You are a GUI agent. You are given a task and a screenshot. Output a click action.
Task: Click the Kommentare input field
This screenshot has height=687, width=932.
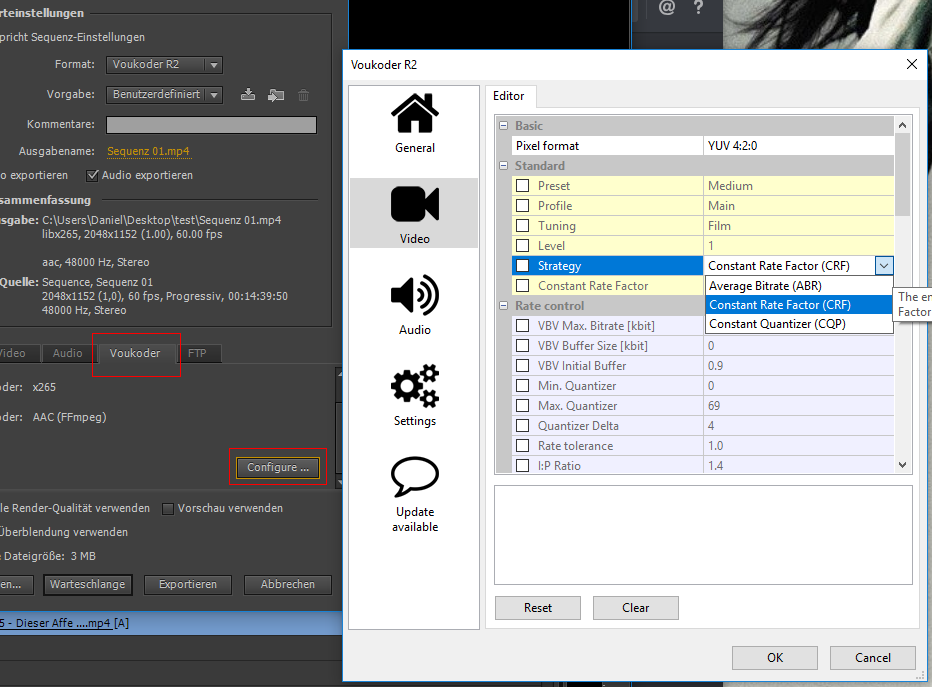click(x=211, y=125)
